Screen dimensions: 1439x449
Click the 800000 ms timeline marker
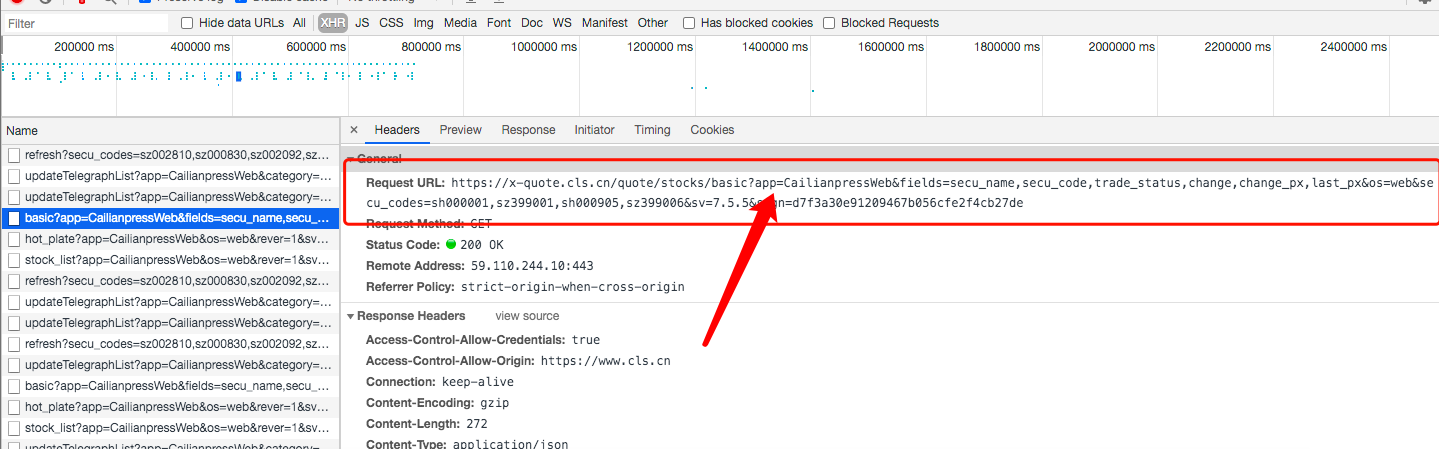click(431, 47)
